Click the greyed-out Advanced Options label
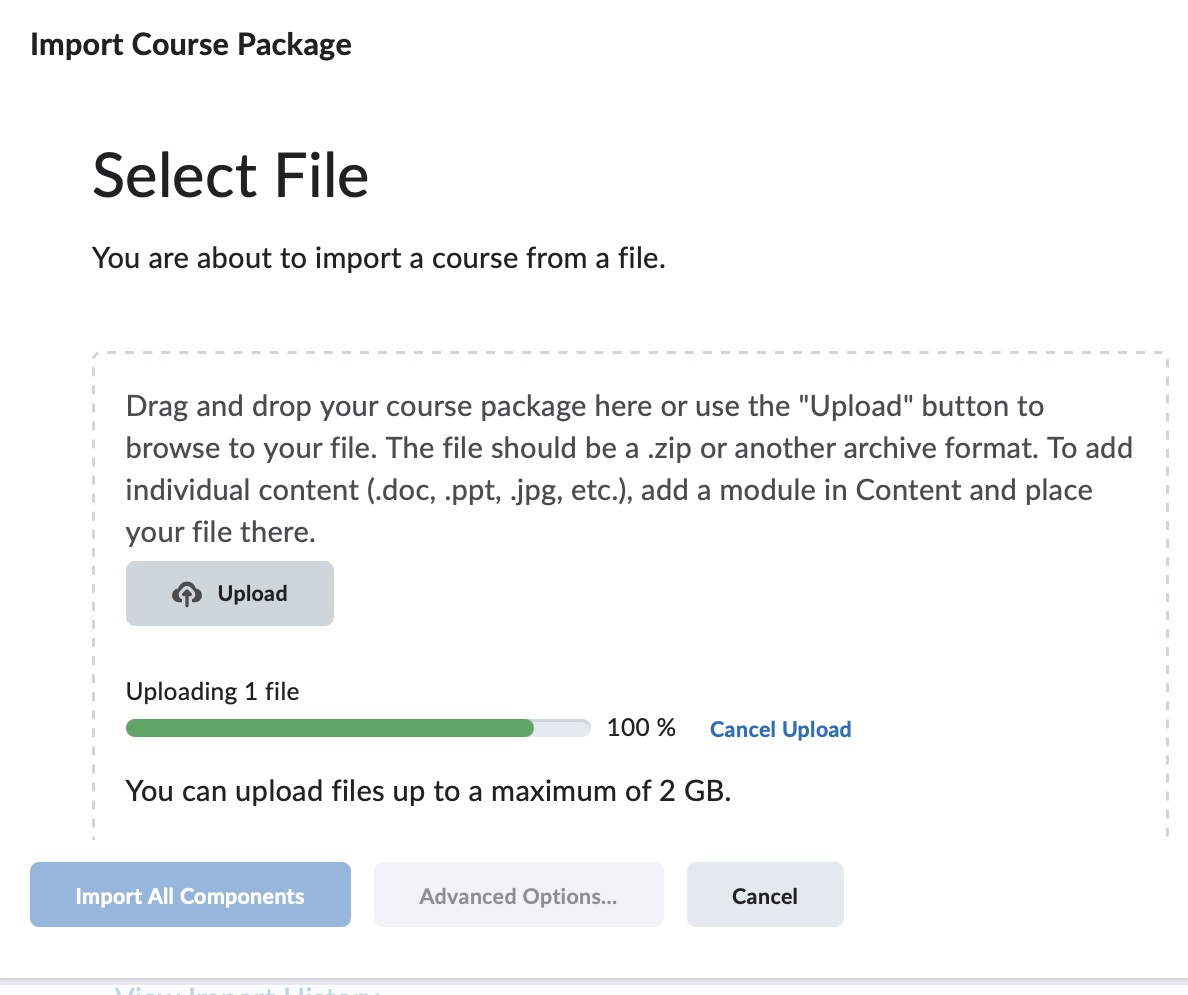This screenshot has height=995, width=1188. click(x=518, y=894)
